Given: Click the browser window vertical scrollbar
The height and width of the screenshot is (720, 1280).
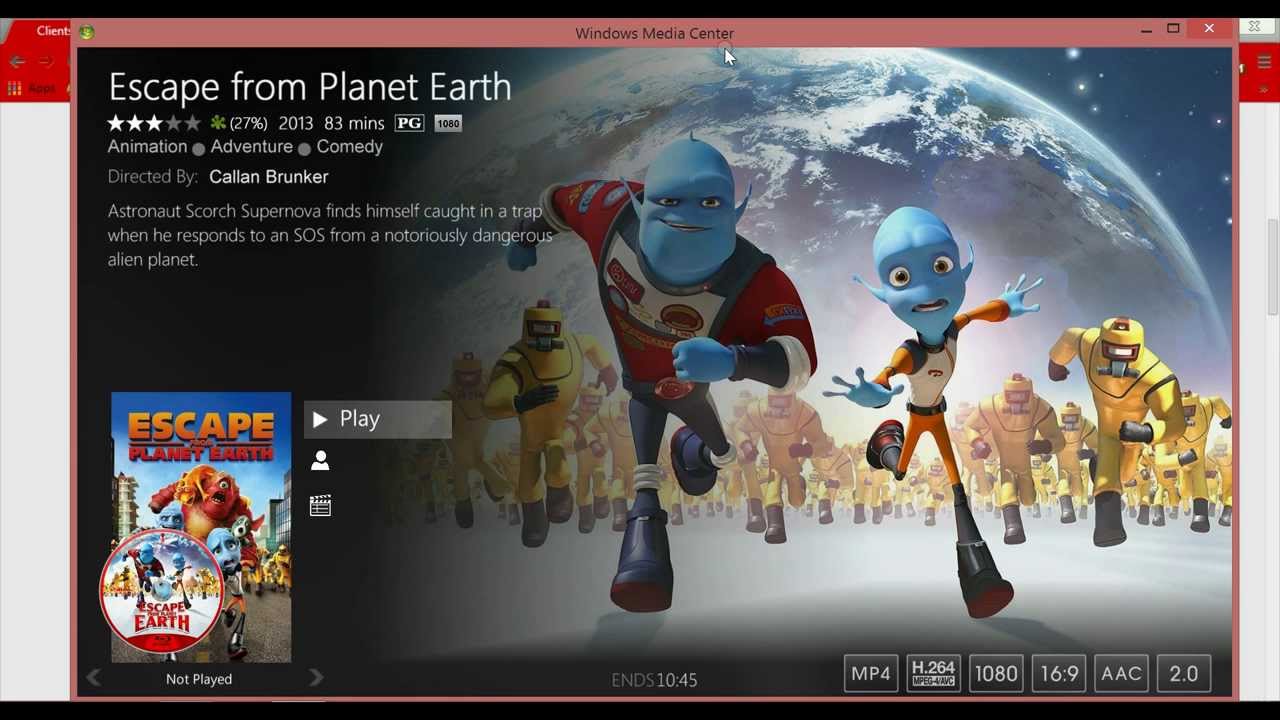Looking at the screenshot, I should pos(1272,269).
